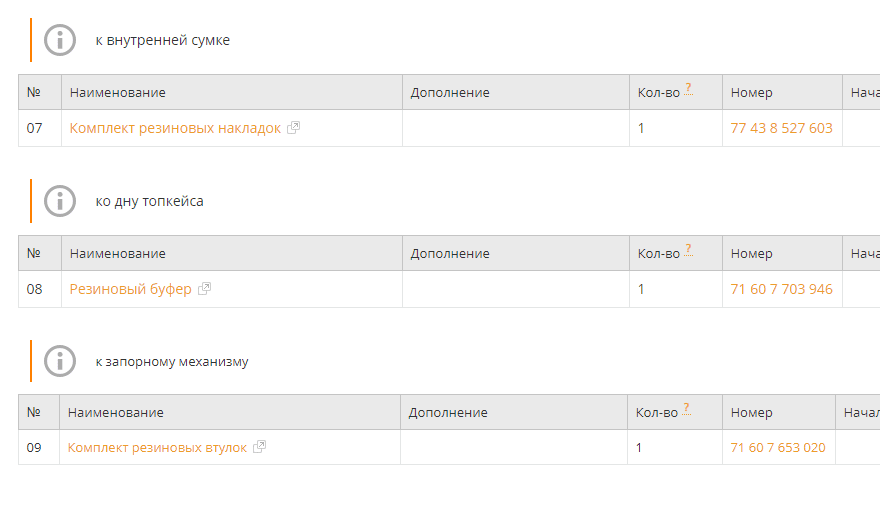The width and height of the screenshot is (880, 513).
Task: Open external icon next to «Резиновый буфер»
Action: (x=204, y=289)
